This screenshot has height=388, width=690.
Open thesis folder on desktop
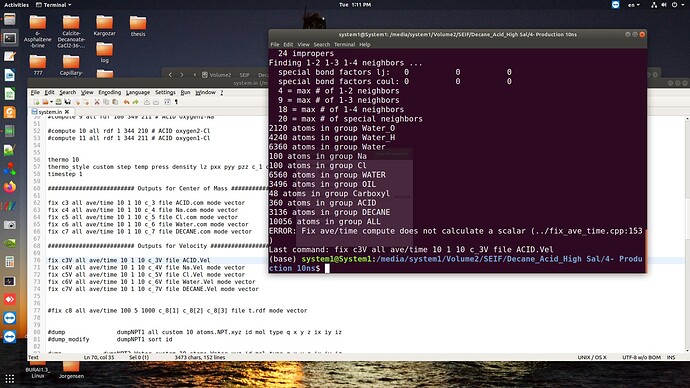[x=138, y=26]
